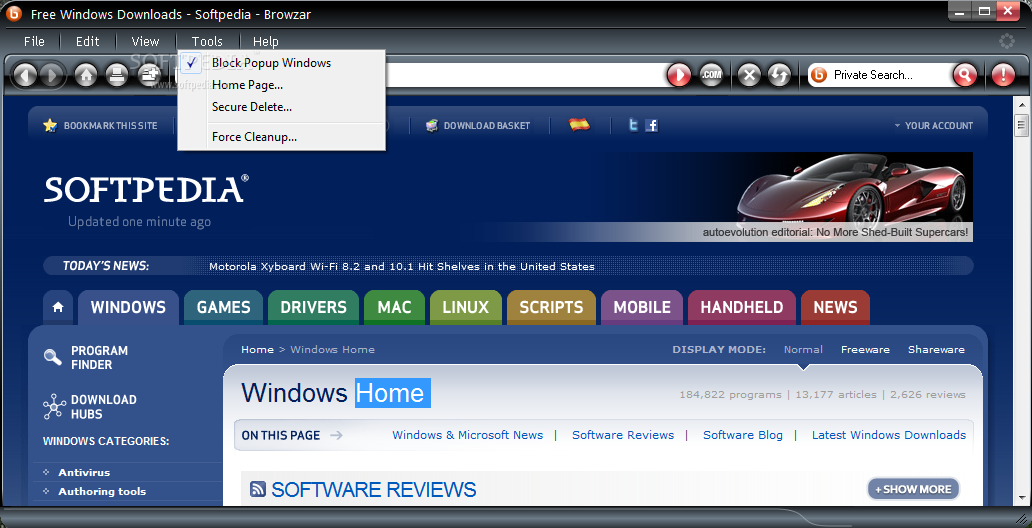Switch to the HANDHELD tab

(x=742, y=307)
